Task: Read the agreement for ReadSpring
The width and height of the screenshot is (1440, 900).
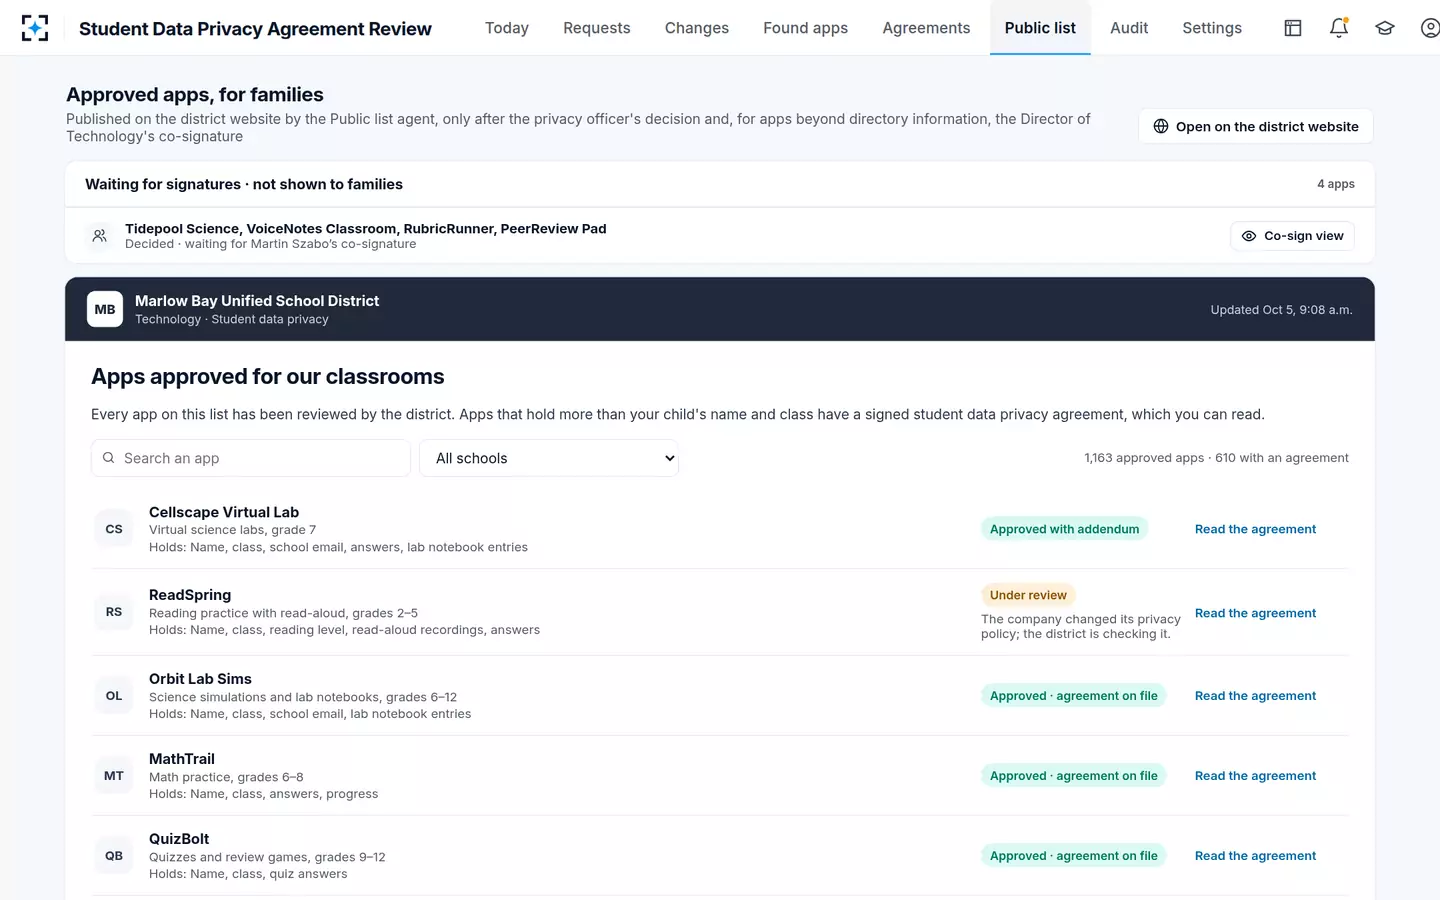Action: click(x=1255, y=613)
